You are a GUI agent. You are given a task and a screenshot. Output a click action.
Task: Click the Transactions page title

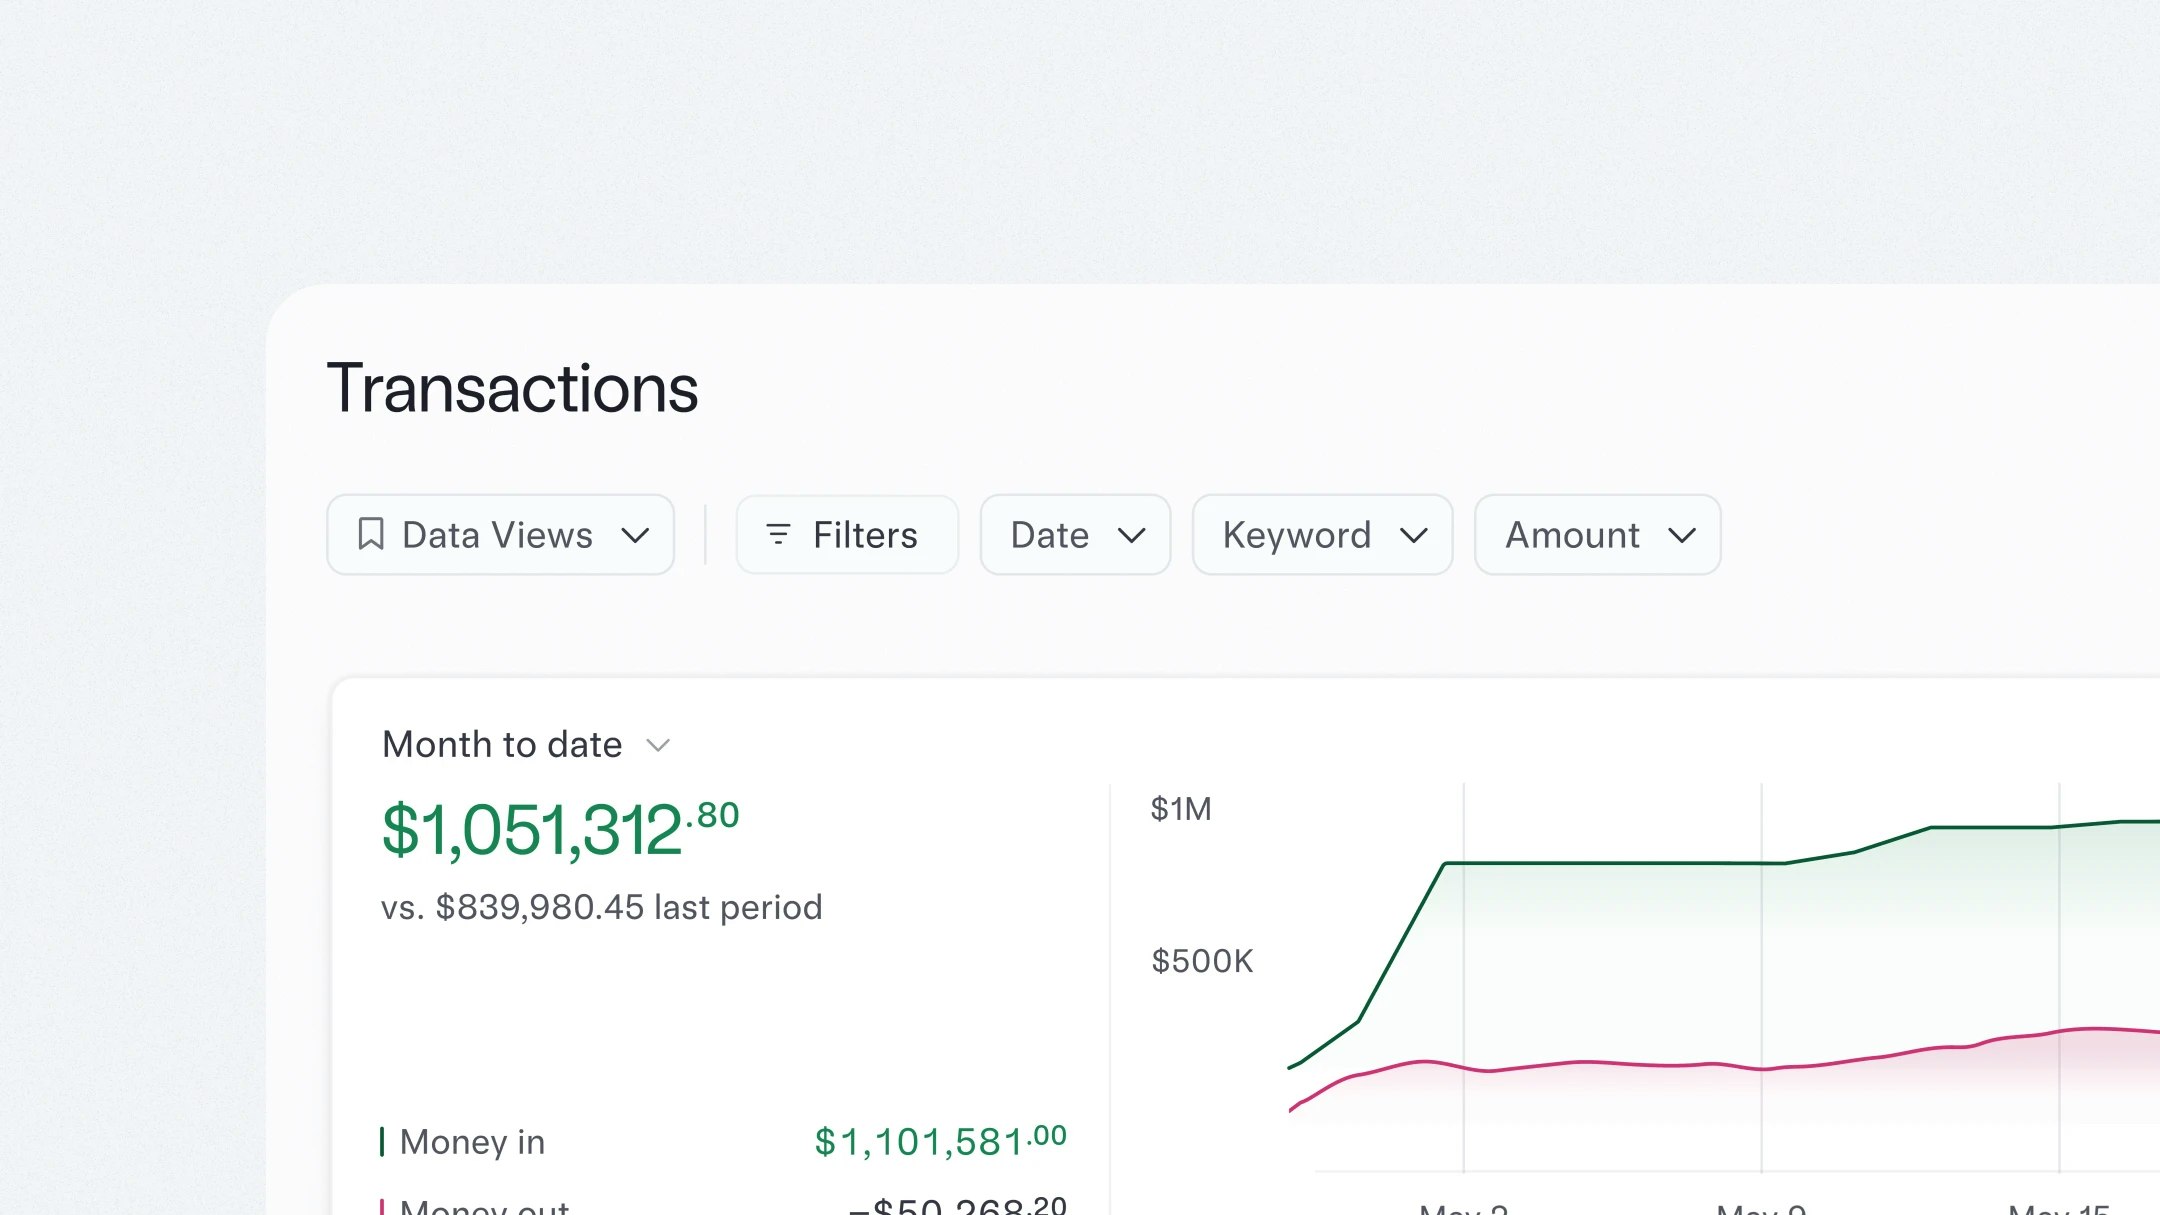click(513, 388)
